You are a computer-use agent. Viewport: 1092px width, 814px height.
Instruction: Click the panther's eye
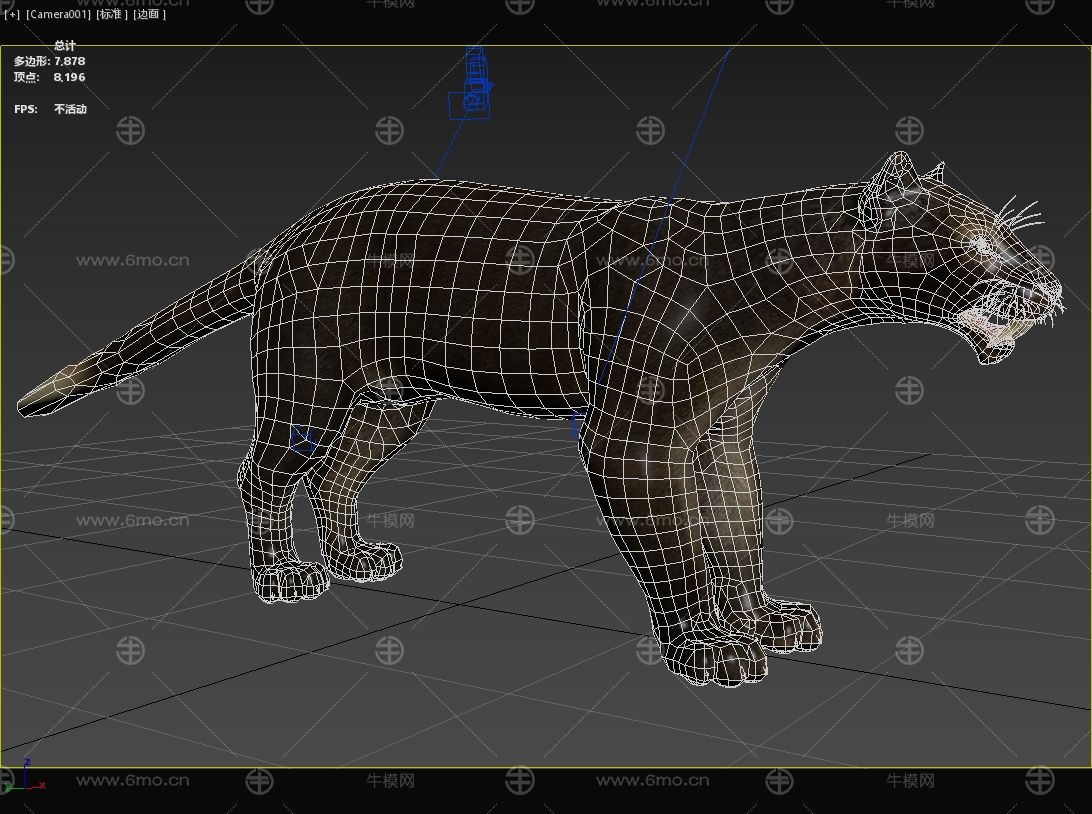pos(984,244)
